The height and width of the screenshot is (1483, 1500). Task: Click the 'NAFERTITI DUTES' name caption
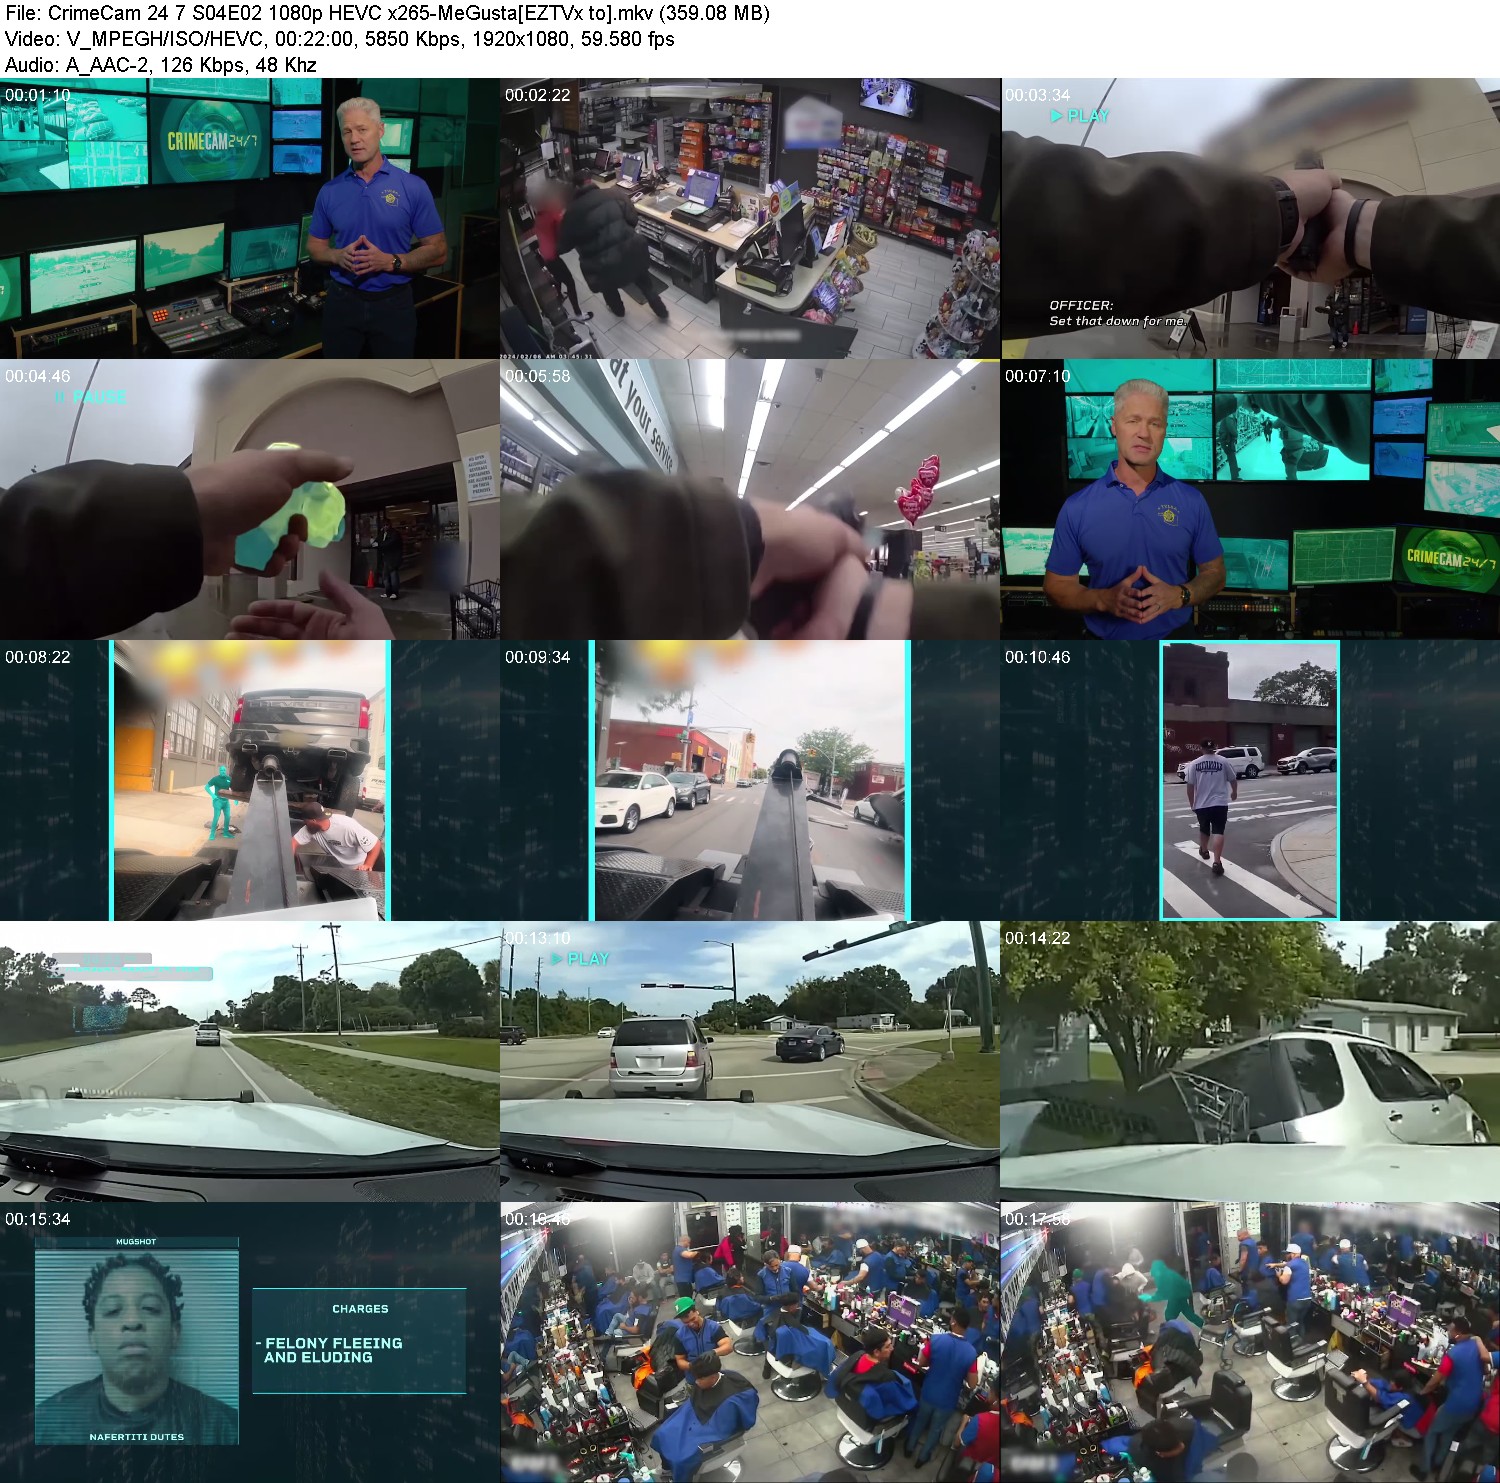pyautogui.click(x=137, y=1437)
